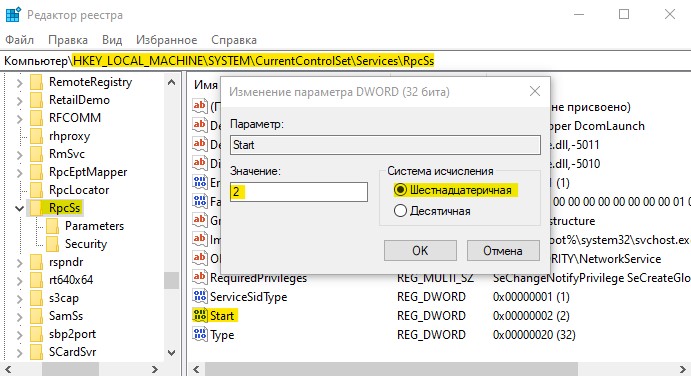The image size is (691, 376).
Task: Expand the SCardSvr tree node
Action: (x=19, y=352)
